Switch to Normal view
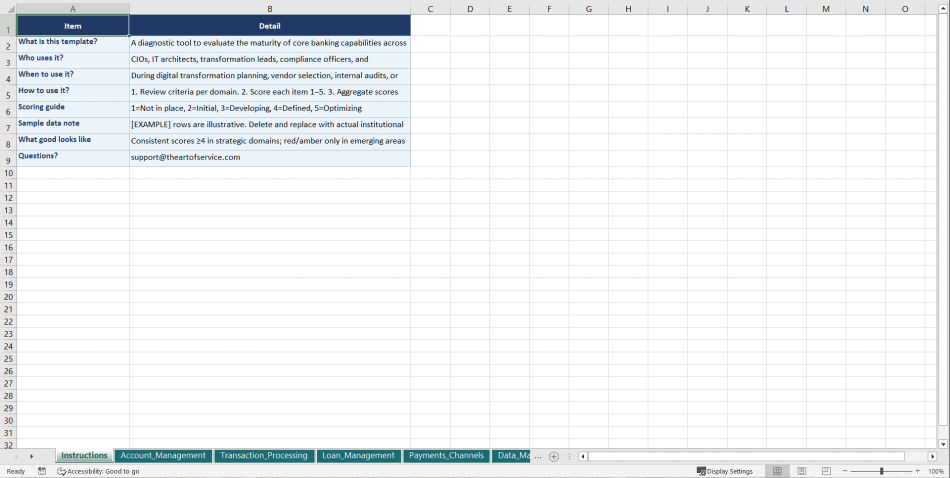This screenshot has height=478, width=950. click(x=777, y=471)
